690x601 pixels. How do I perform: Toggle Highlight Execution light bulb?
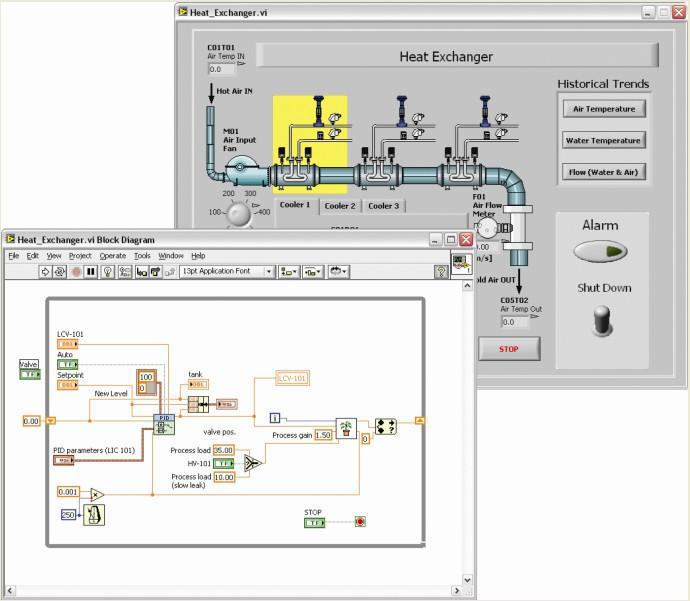[x=108, y=271]
